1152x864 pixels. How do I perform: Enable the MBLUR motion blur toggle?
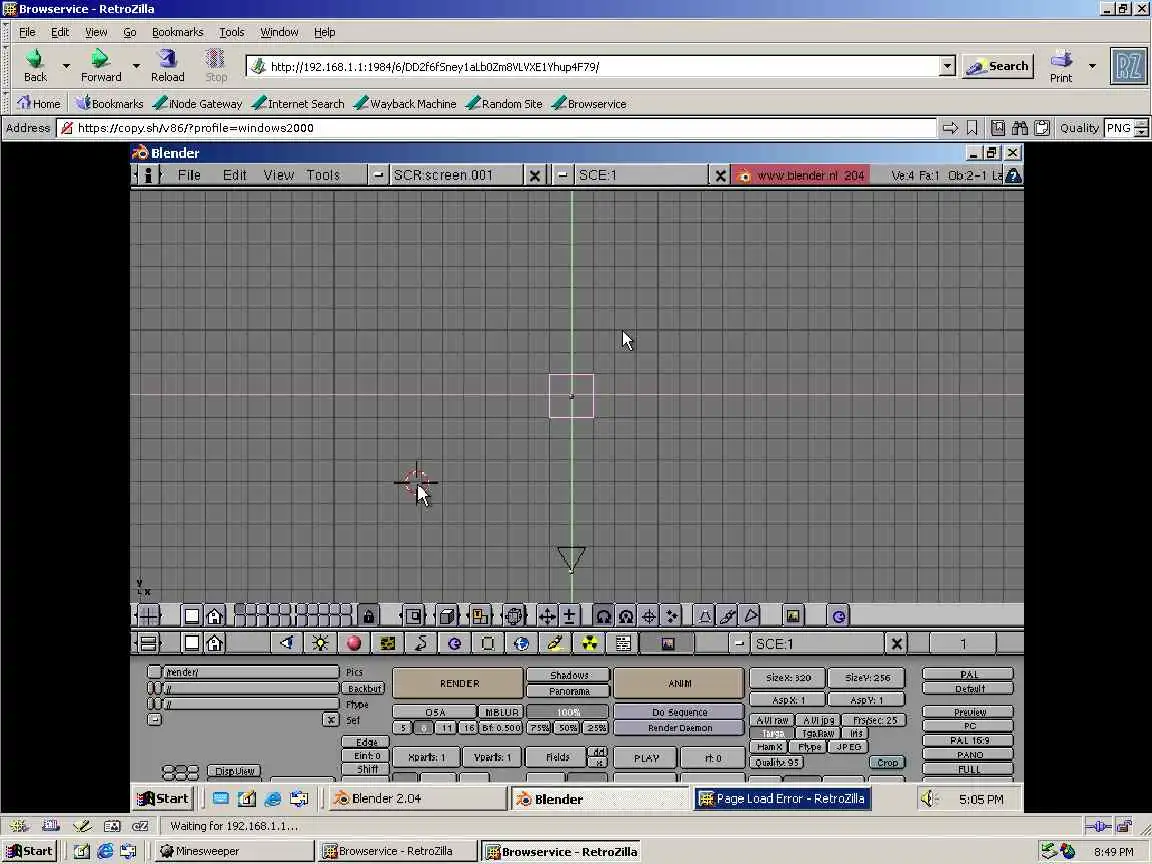point(501,712)
